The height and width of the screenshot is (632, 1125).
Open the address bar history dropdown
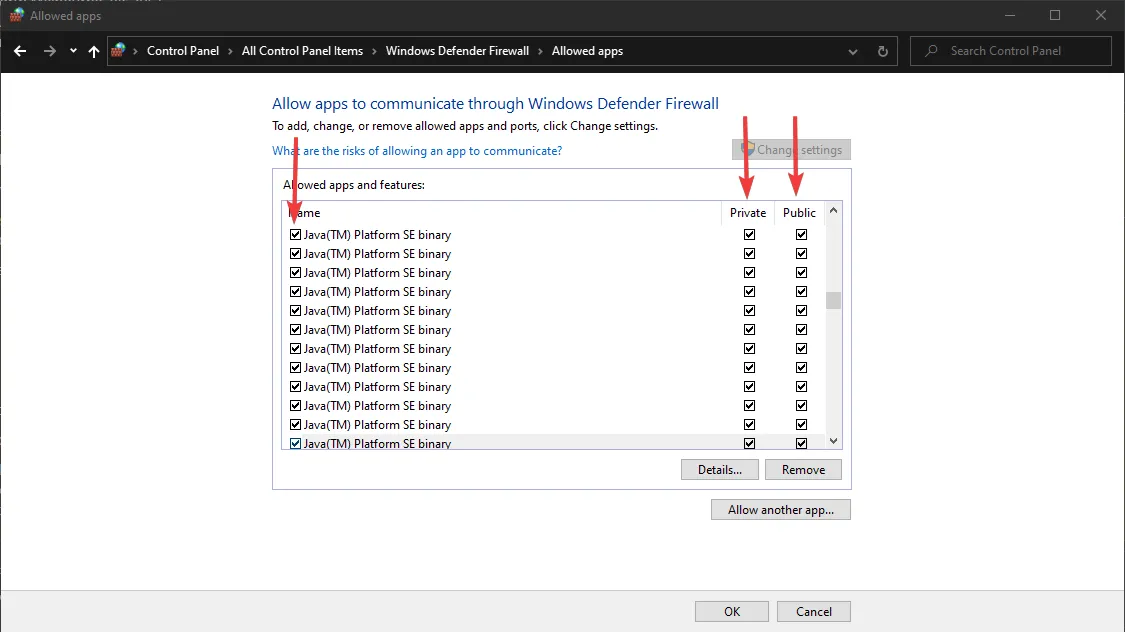852,52
